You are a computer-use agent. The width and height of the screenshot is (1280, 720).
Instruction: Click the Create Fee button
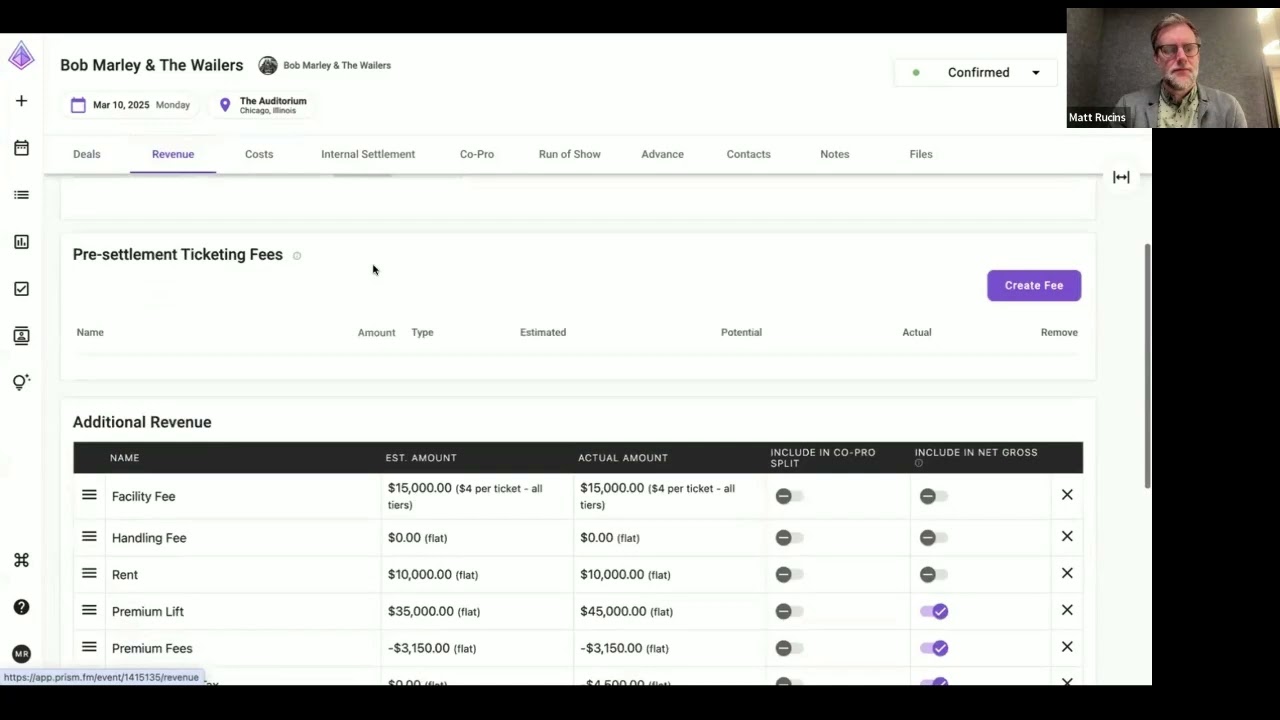(1034, 285)
